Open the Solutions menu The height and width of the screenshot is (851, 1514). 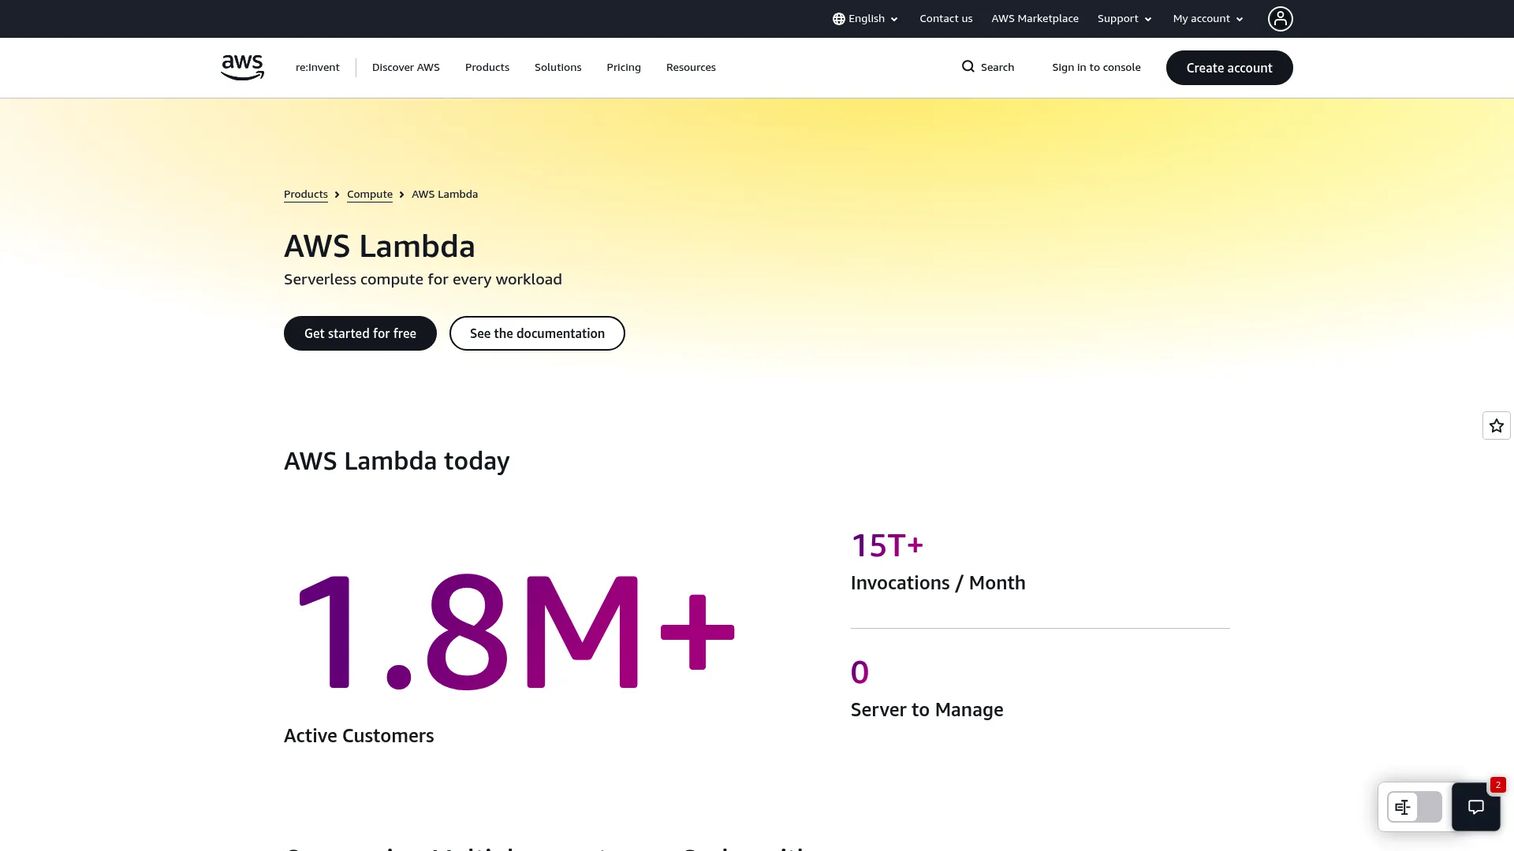click(x=558, y=68)
